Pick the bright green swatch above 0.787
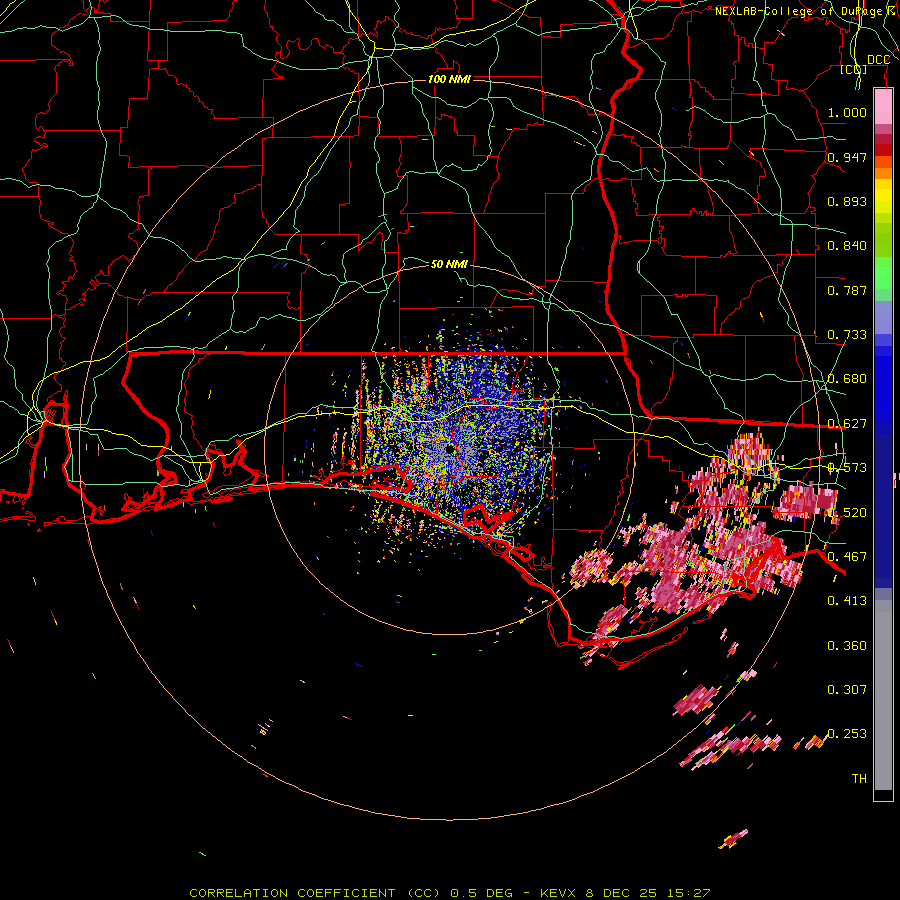The width and height of the screenshot is (900, 900). coord(883,273)
